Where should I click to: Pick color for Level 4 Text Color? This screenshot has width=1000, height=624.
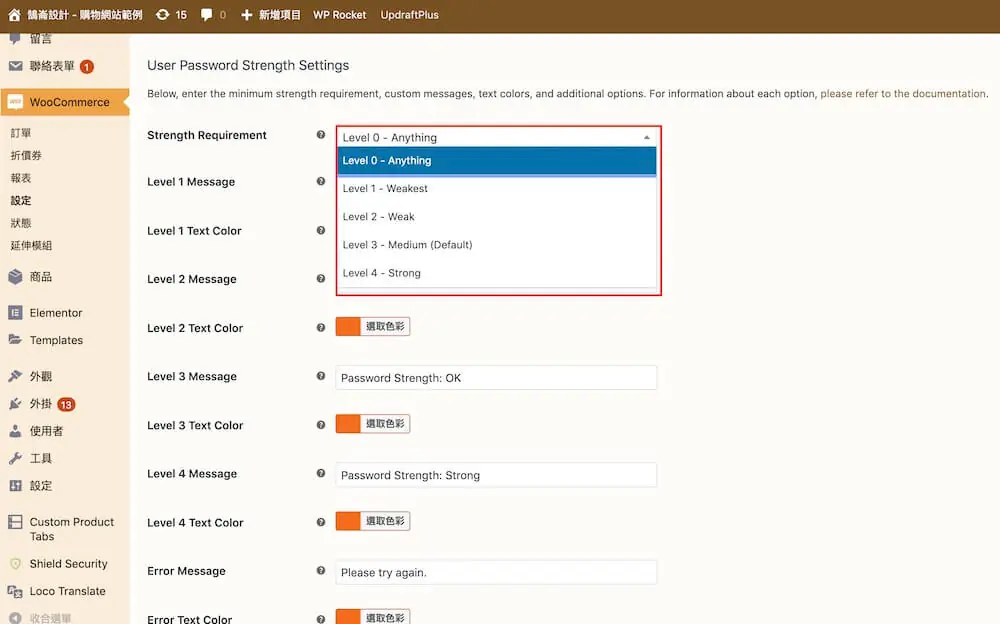click(x=373, y=521)
